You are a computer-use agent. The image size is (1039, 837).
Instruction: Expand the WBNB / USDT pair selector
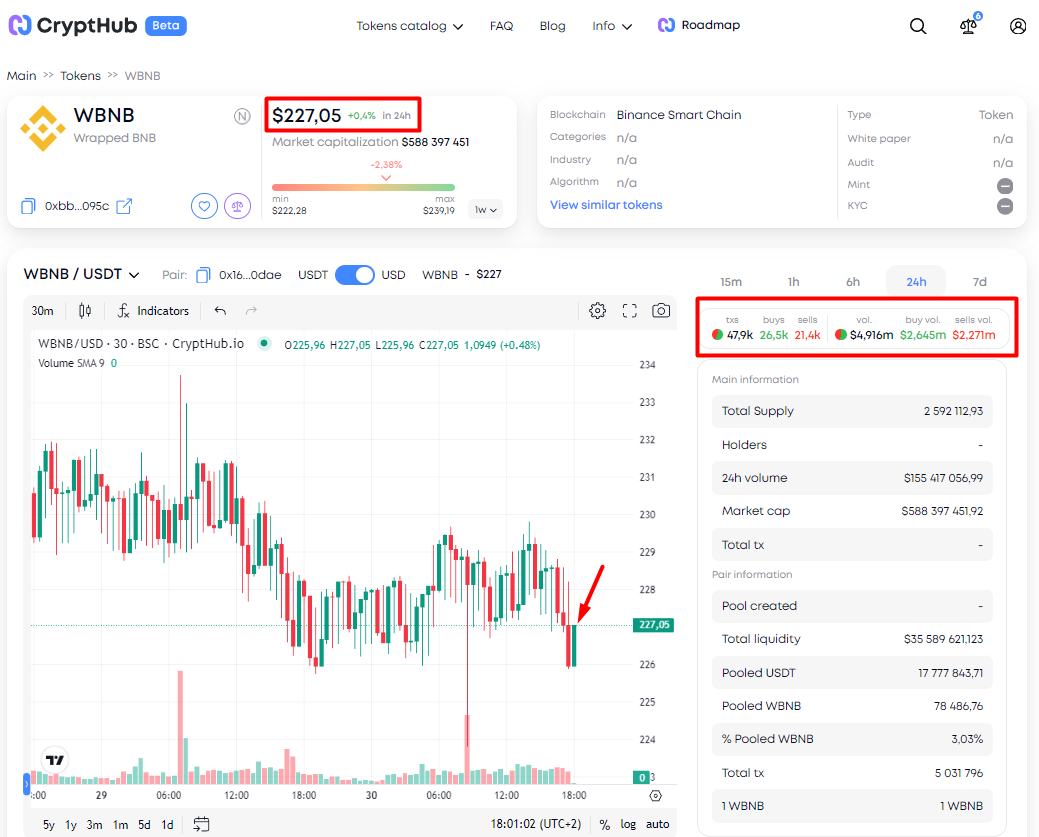pyautogui.click(x=82, y=274)
